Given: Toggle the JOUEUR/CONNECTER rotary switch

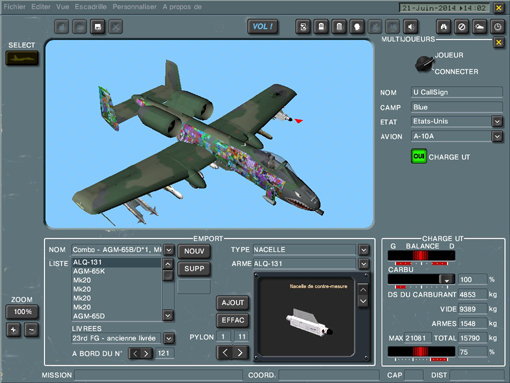Looking at the screenshot, I should coord(424,64).
